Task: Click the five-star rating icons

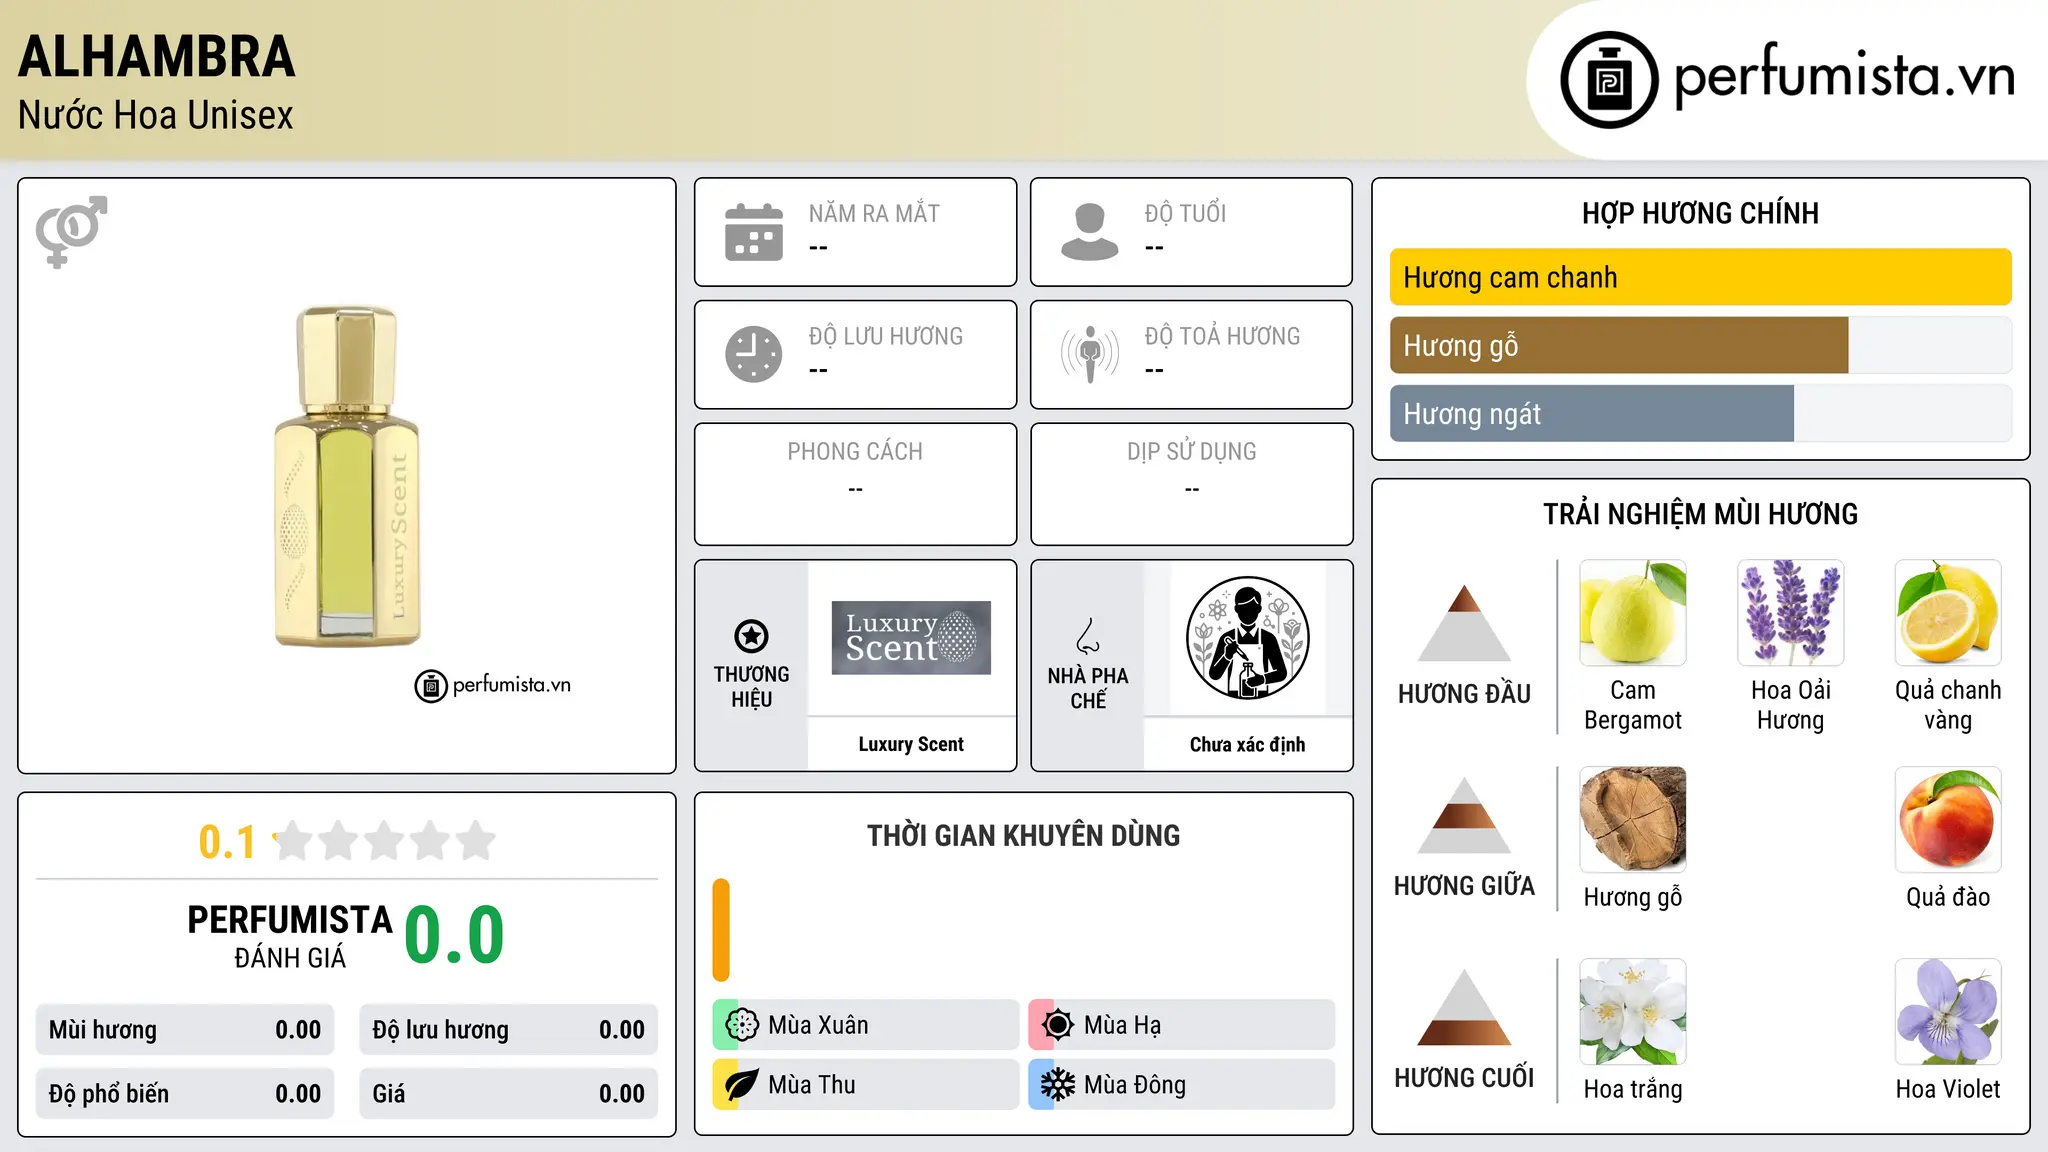Action: [385, 841]
